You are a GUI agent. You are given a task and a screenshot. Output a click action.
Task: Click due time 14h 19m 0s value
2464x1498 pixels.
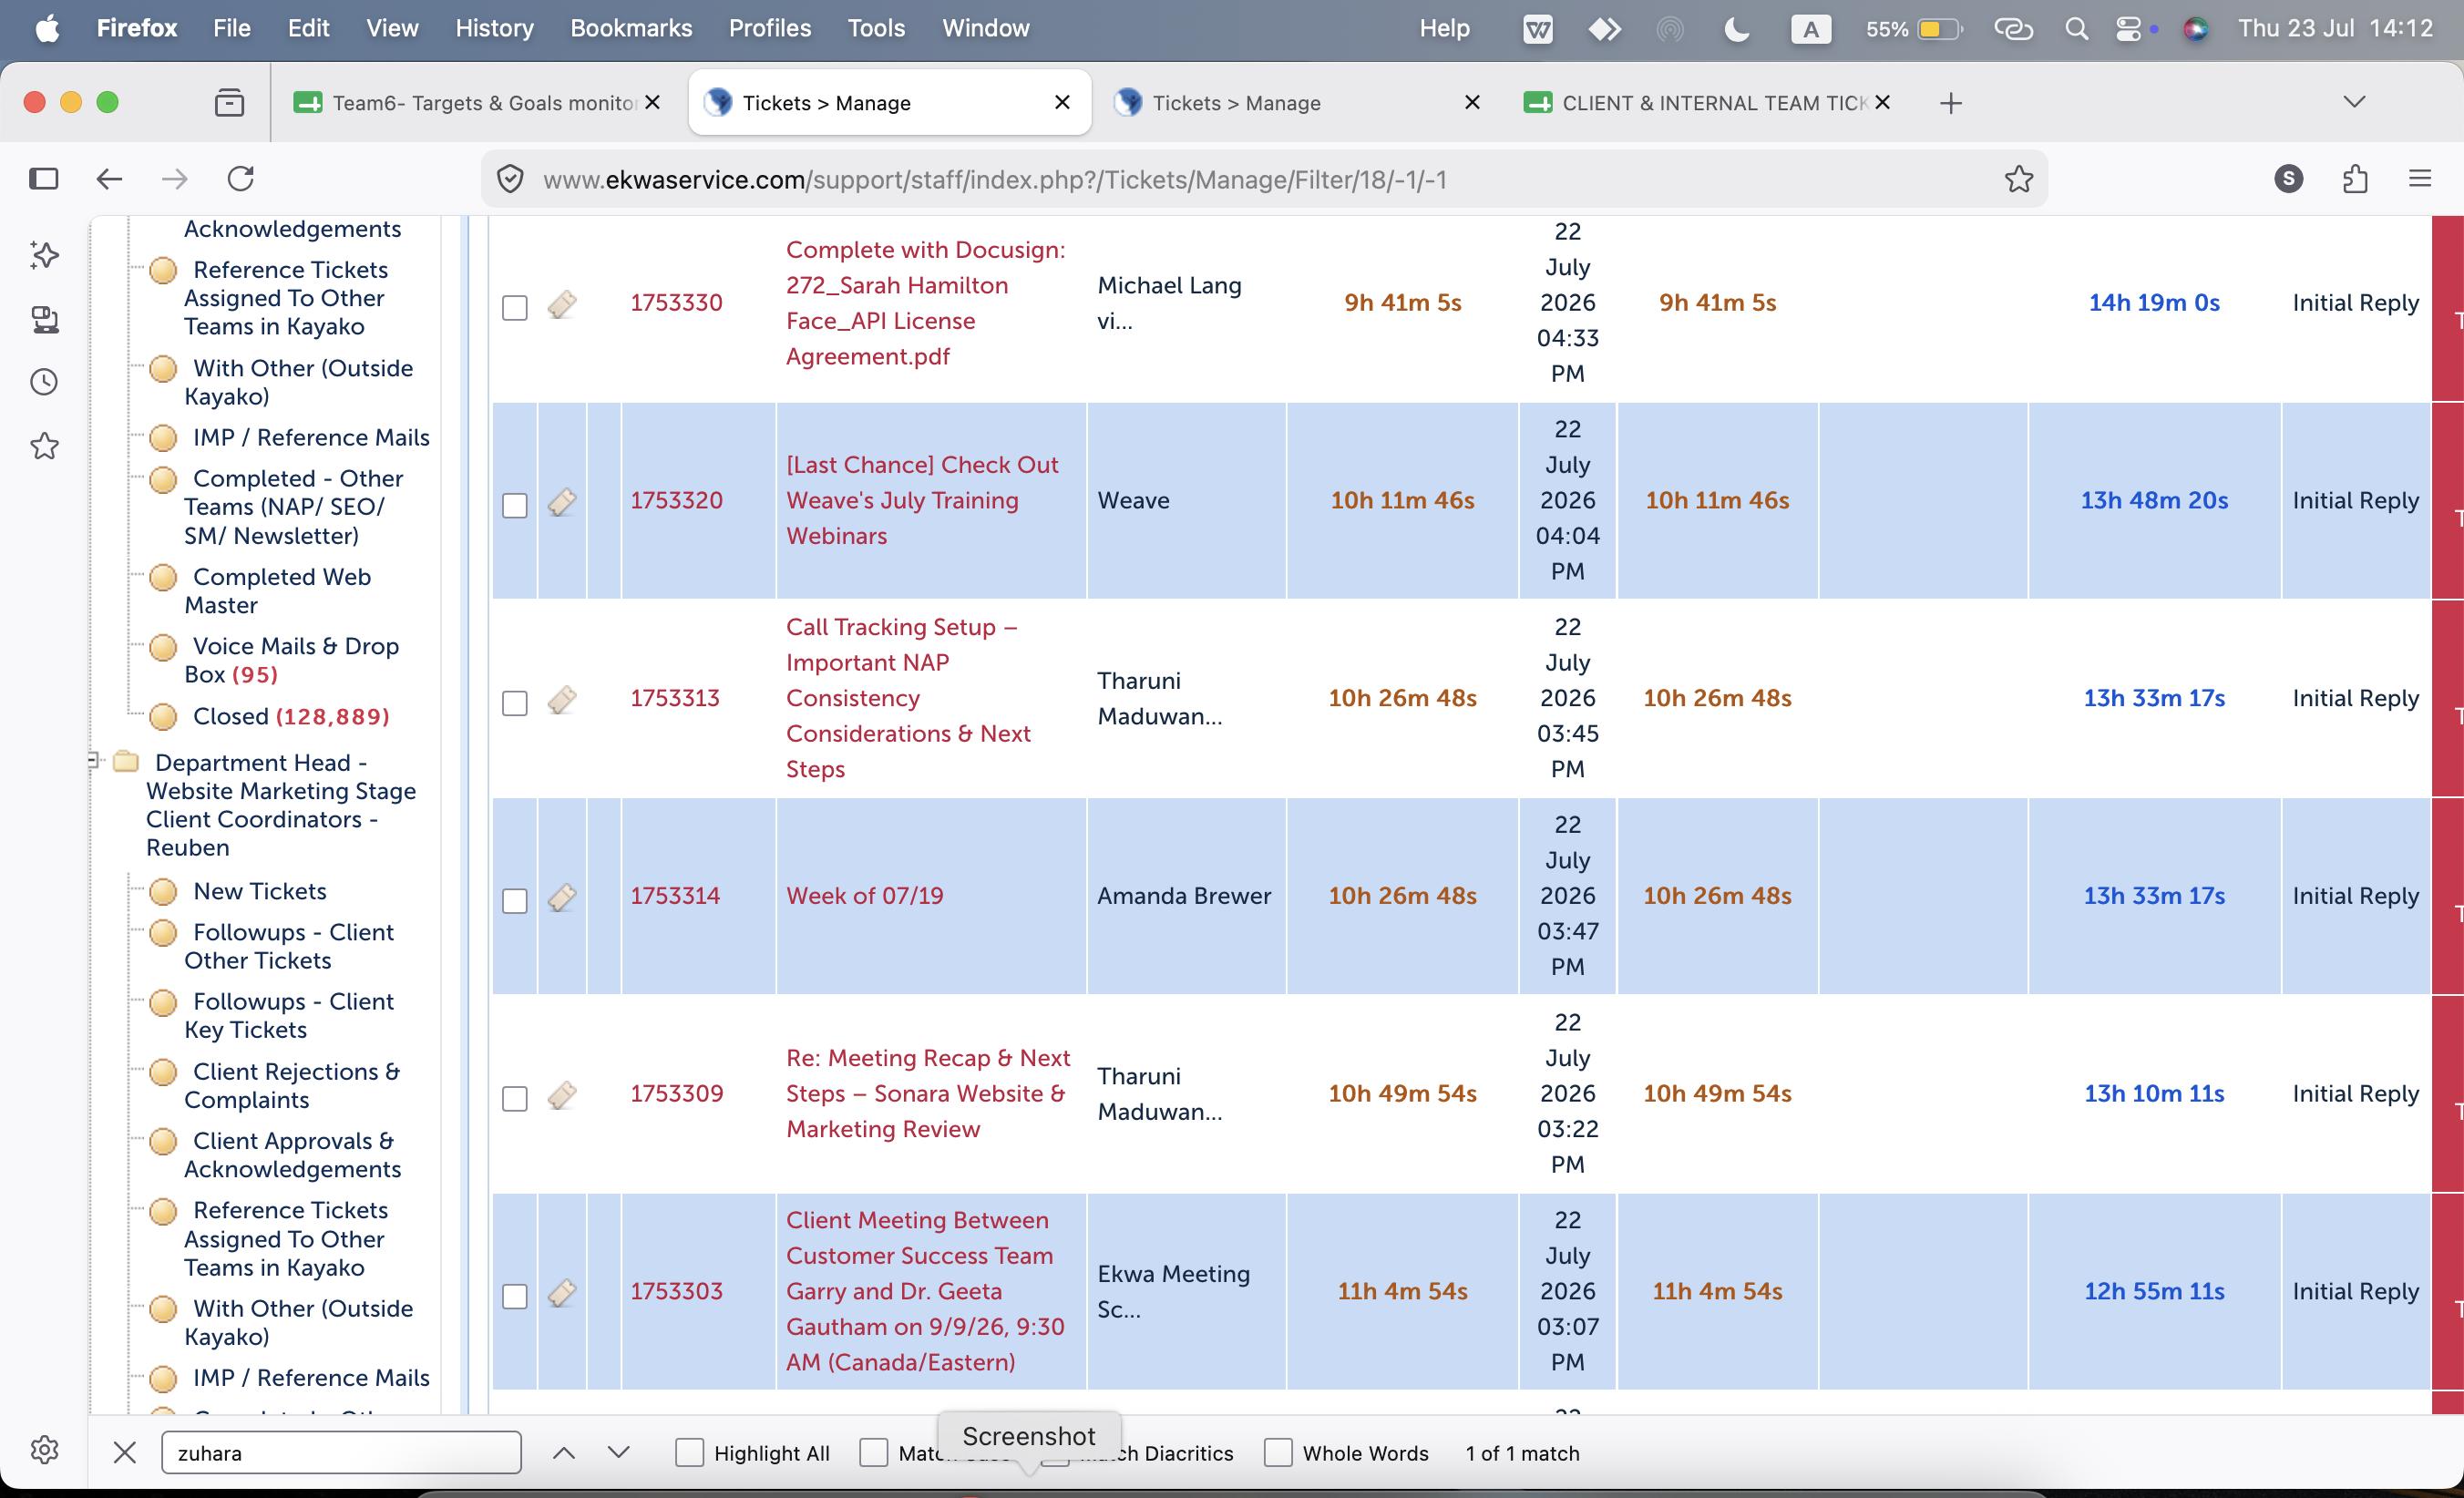pos(2154,303)
